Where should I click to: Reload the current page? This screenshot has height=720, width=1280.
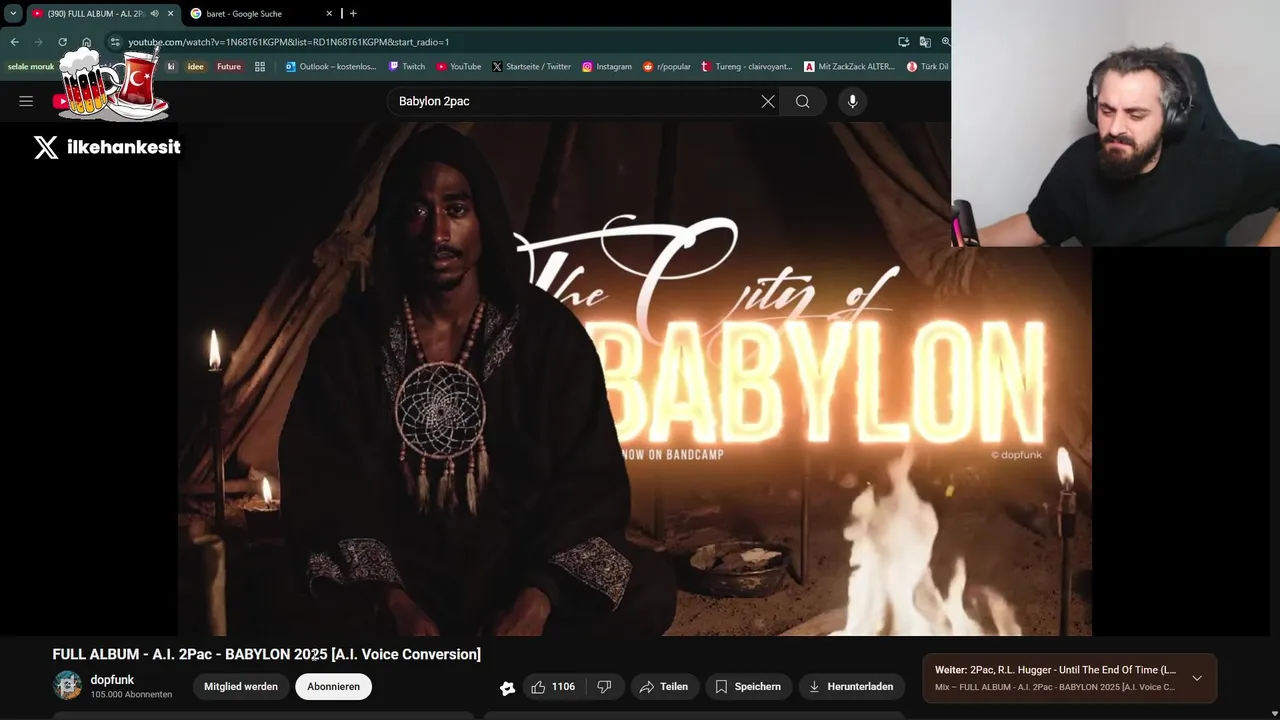click(62, 42)
